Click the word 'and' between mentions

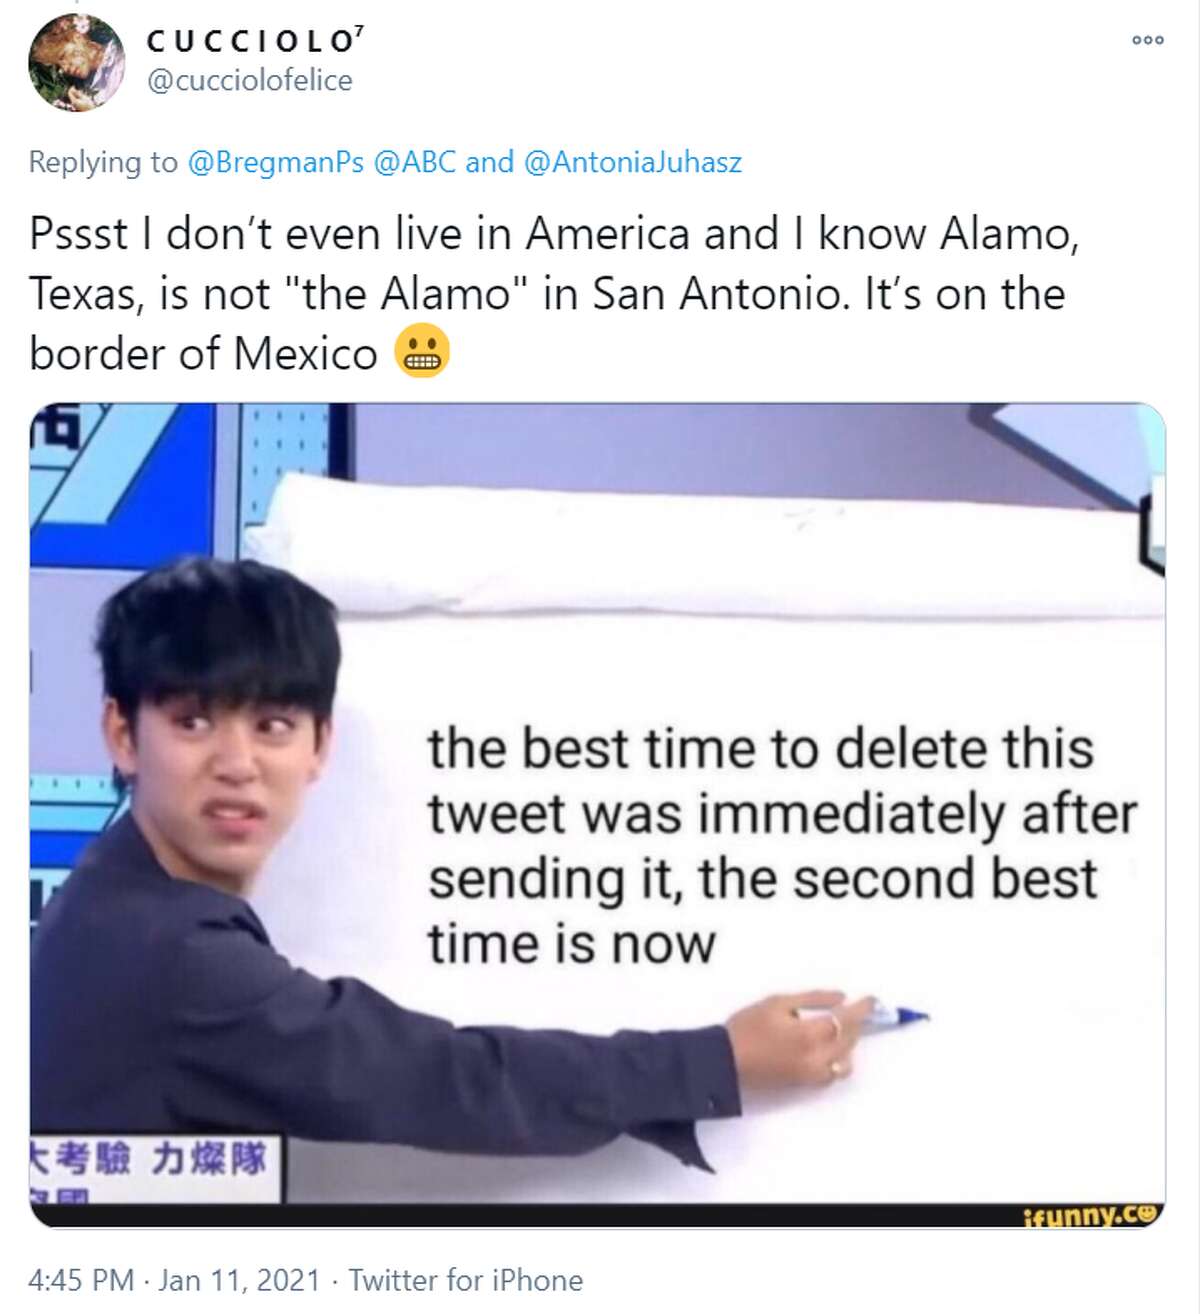pos(490,162)
